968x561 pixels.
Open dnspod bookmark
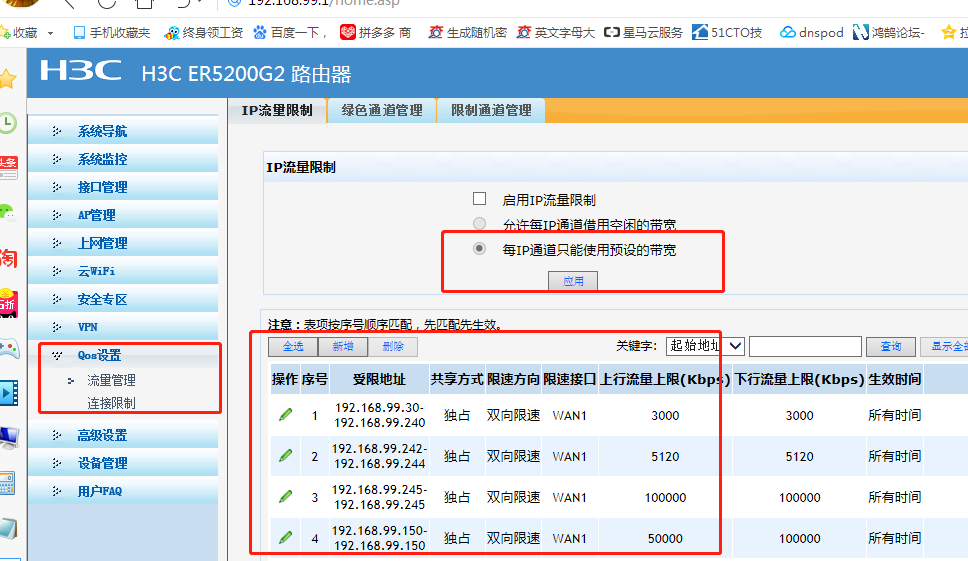tap(812, 33)
